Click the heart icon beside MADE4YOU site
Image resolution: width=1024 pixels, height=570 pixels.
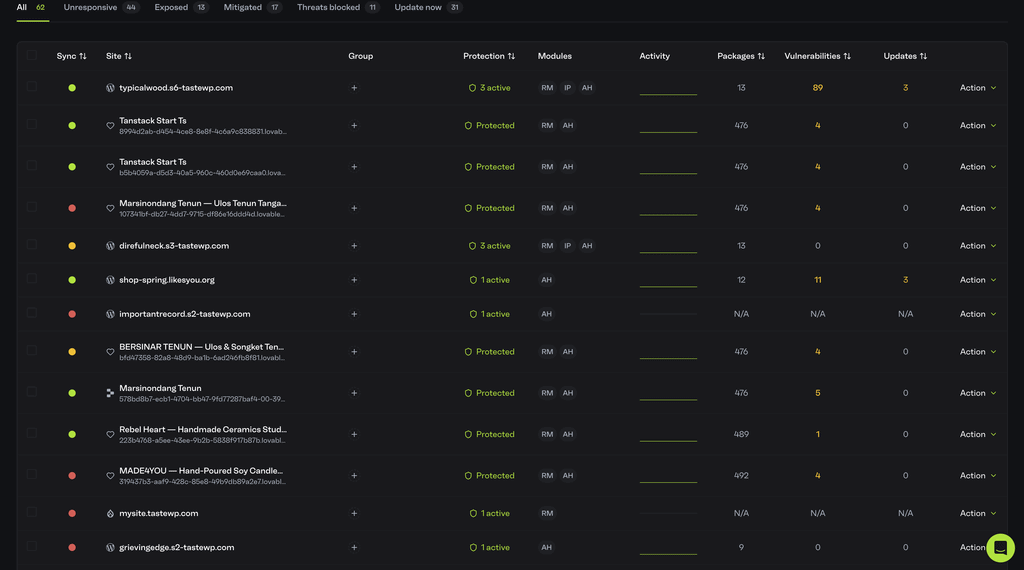(110, 475)
